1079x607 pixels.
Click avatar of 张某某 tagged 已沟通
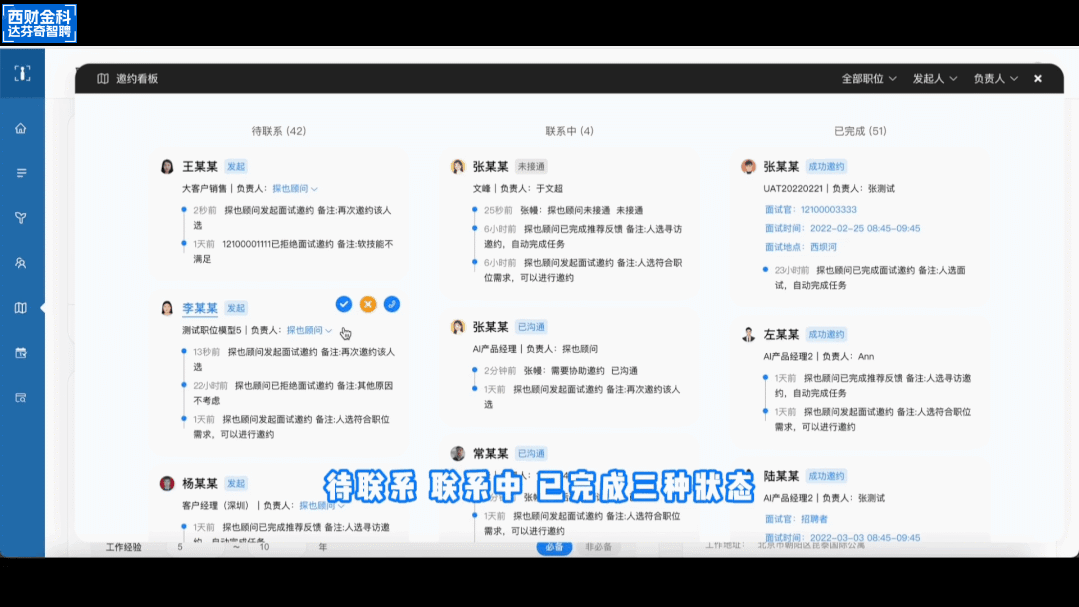(458, 327)
